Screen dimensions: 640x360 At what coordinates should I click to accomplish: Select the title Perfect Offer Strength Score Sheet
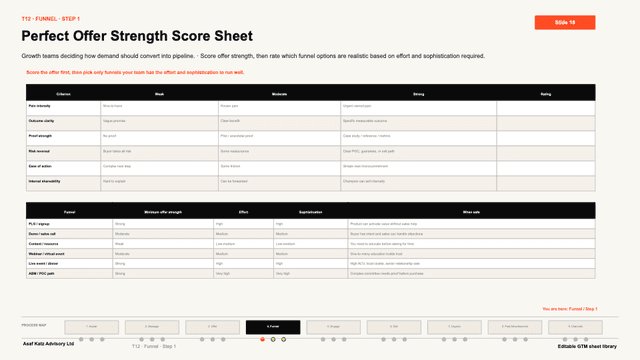pos(137,36)
